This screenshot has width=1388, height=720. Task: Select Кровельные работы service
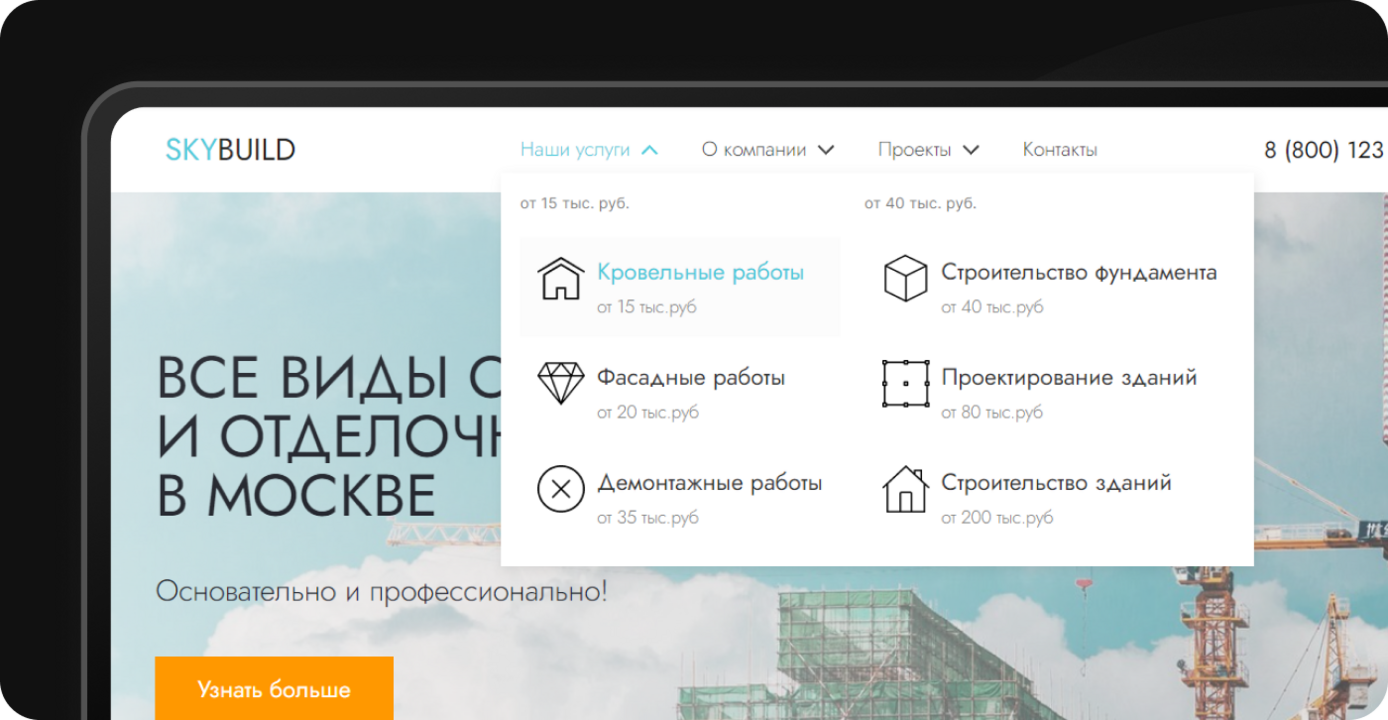pos(700,272)
